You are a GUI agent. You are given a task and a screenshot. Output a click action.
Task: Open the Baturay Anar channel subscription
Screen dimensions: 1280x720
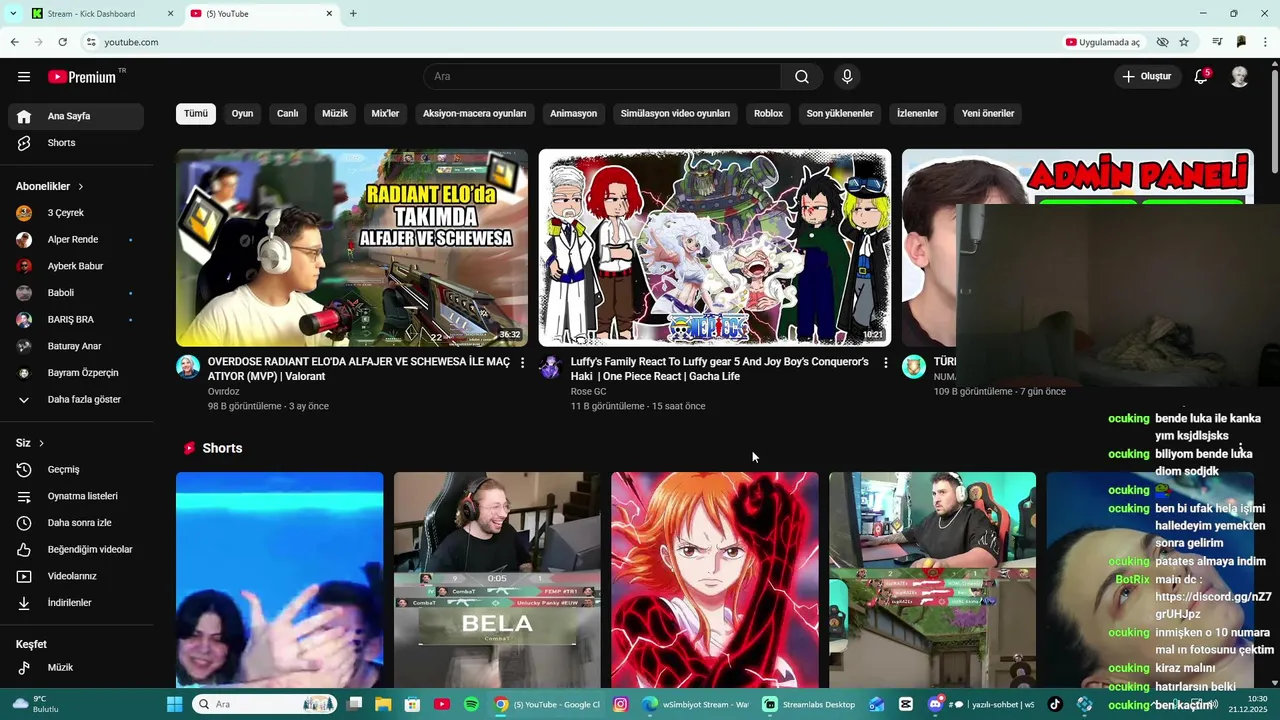[x=76, y=346]
